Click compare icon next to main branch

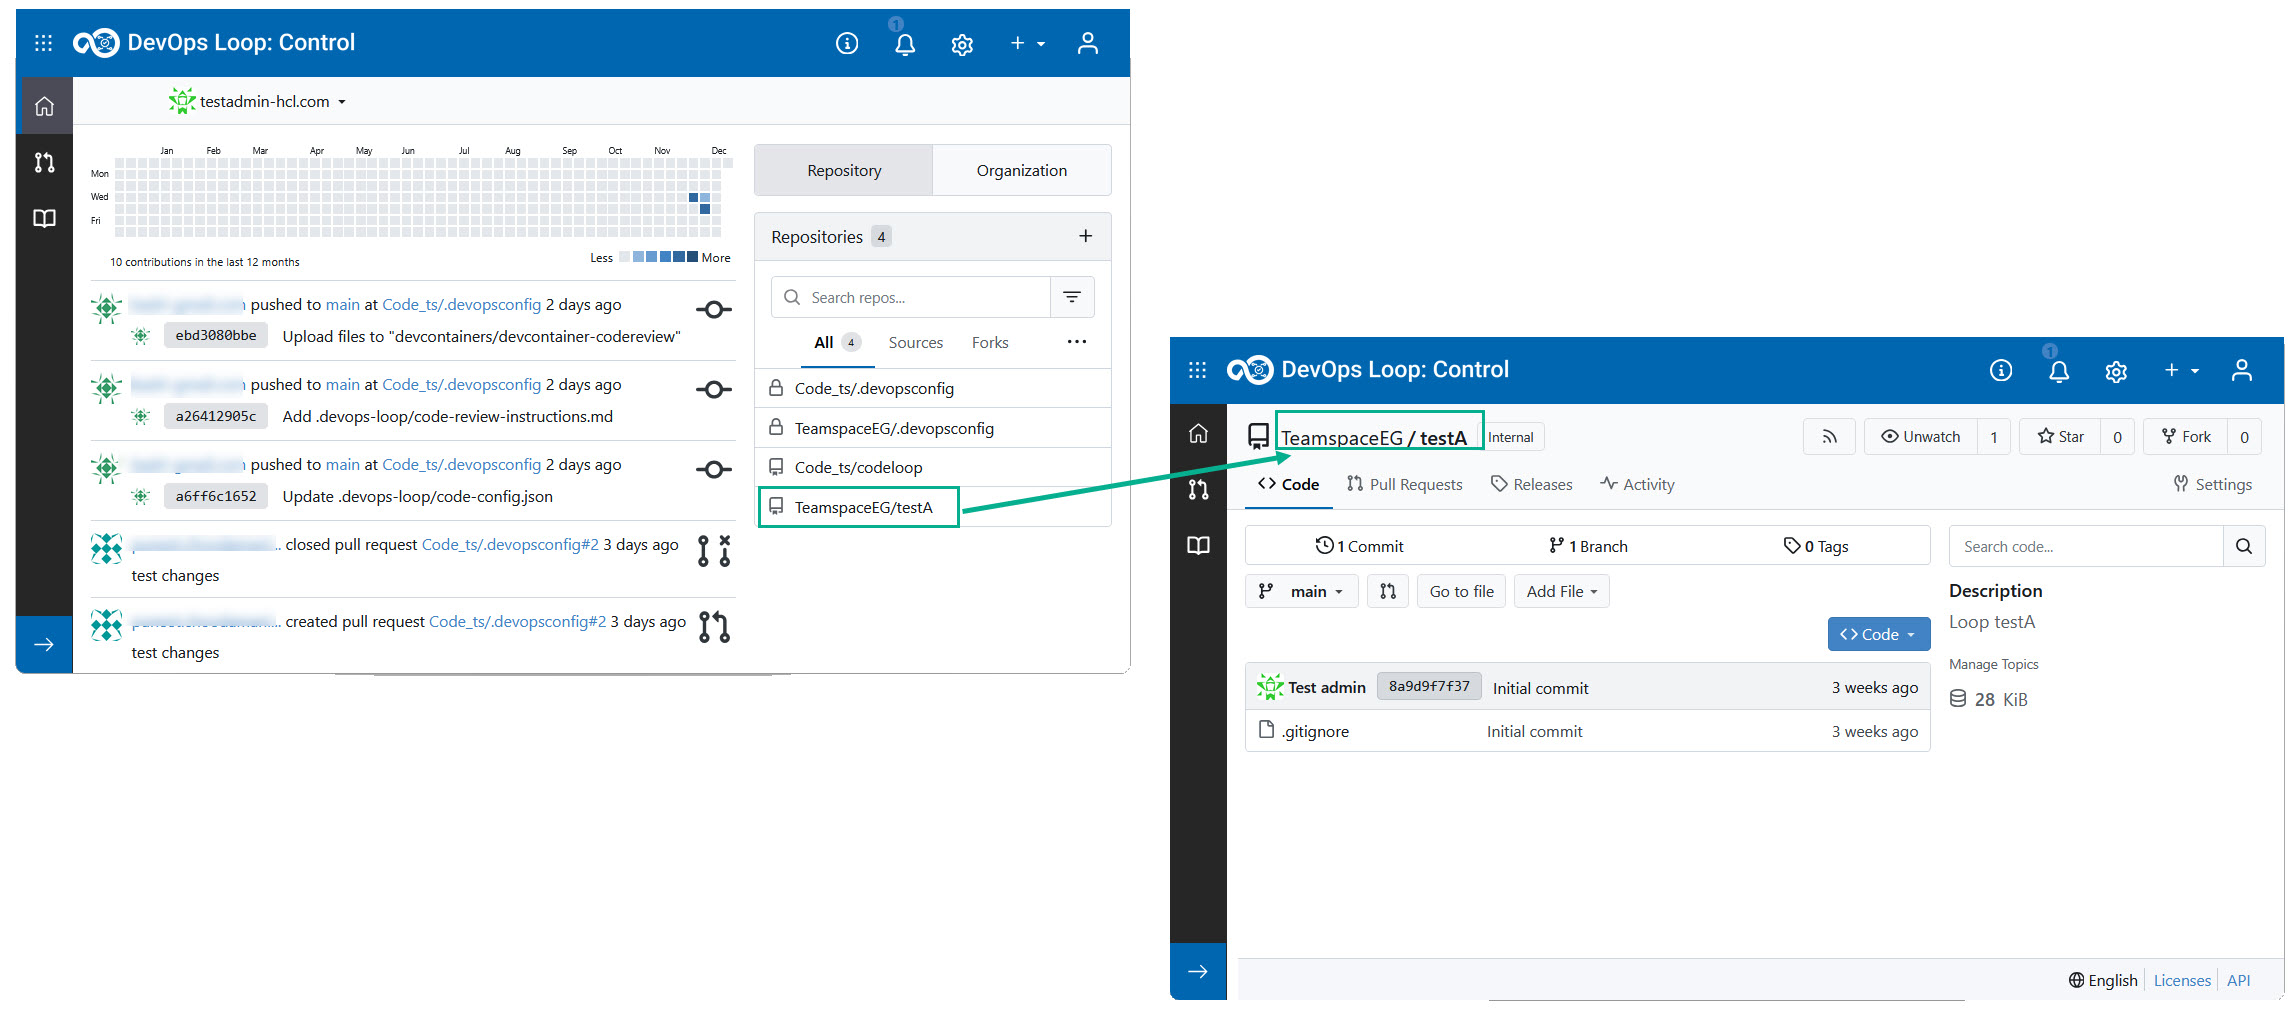tap(1388, 591)
